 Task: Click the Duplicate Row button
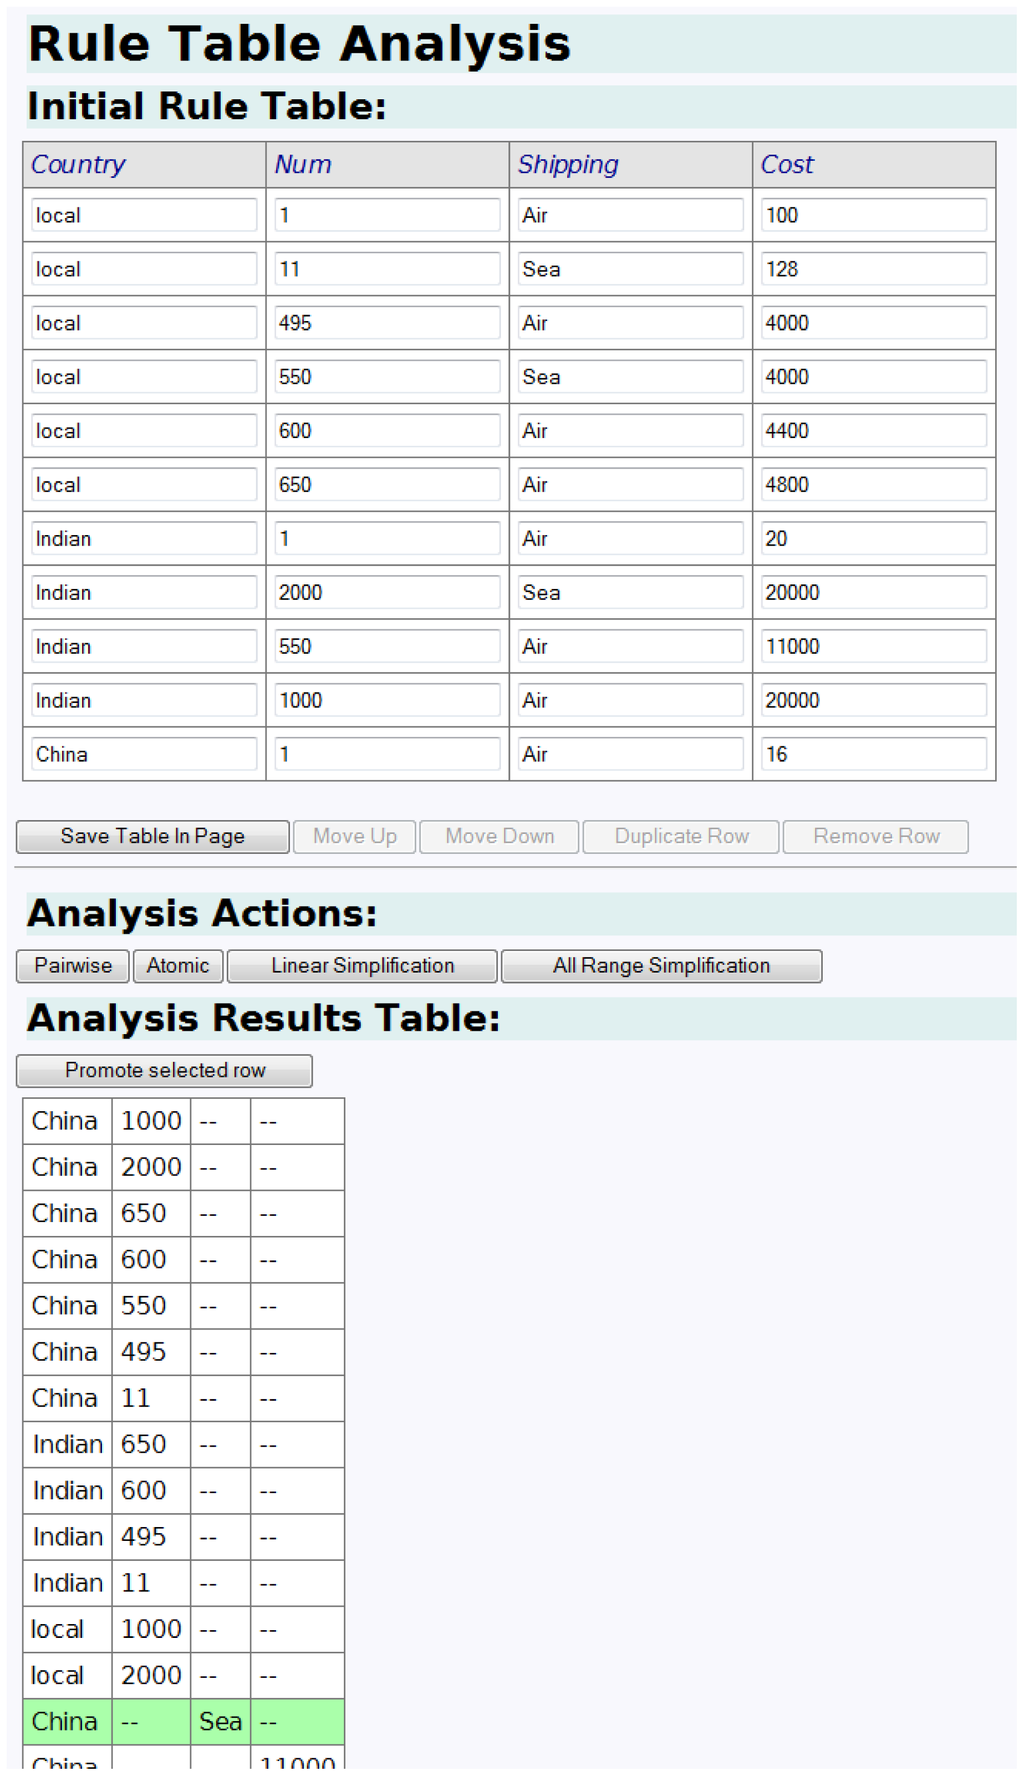pos(681,836)
